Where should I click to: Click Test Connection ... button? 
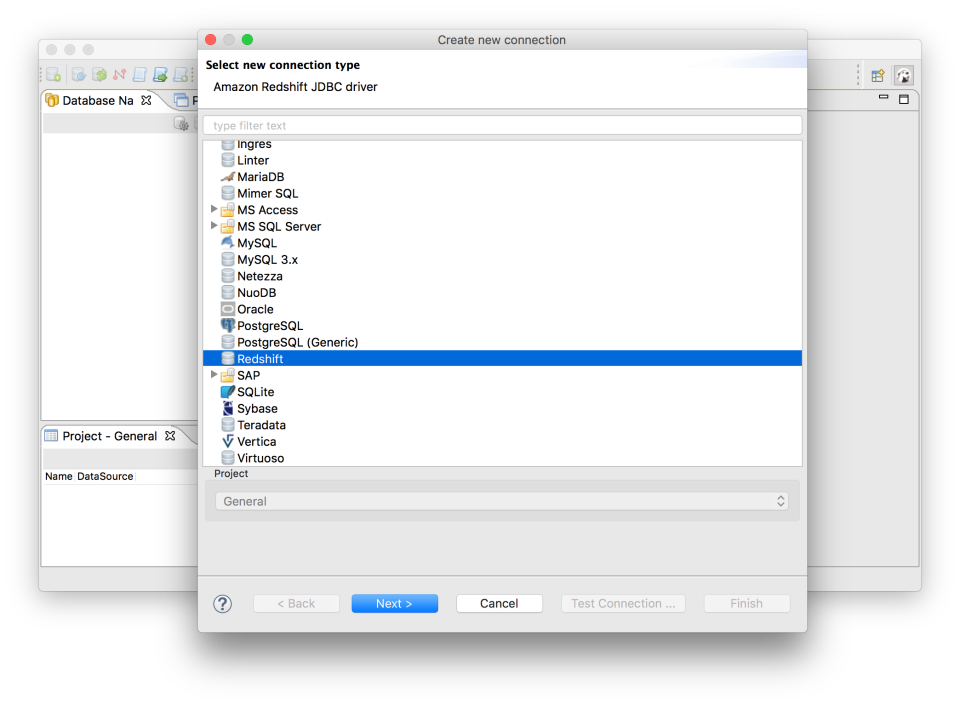[x=623, y=603]
